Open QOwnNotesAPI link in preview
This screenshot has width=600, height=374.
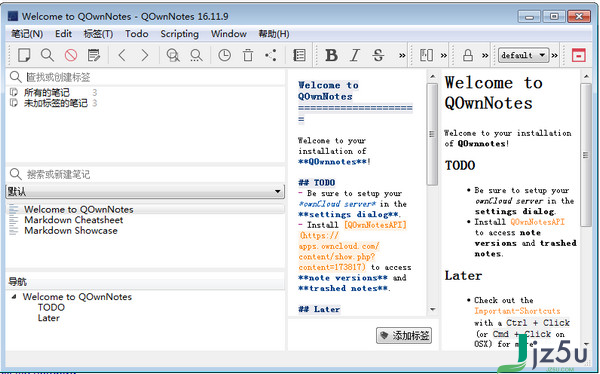click(x=537, y=222)
